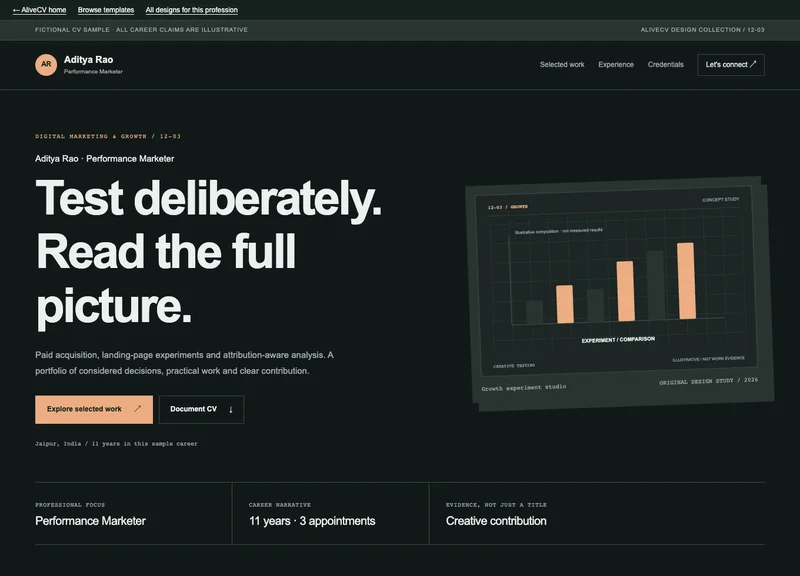The image size is (800, 576).
Task: Navigate to Selected work section
Action: coord(562,64)
